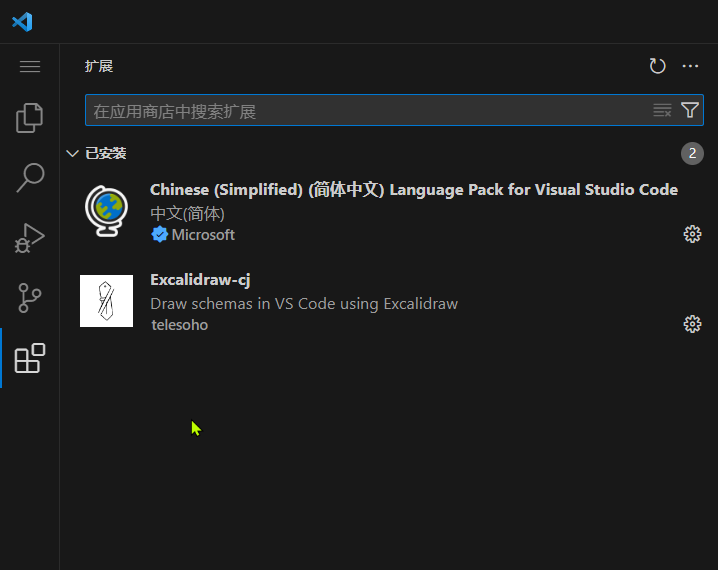Image resolution: width=718 pixels, height=570 pixels.
Task: Click the installed count badge 2
Action: 692,153
